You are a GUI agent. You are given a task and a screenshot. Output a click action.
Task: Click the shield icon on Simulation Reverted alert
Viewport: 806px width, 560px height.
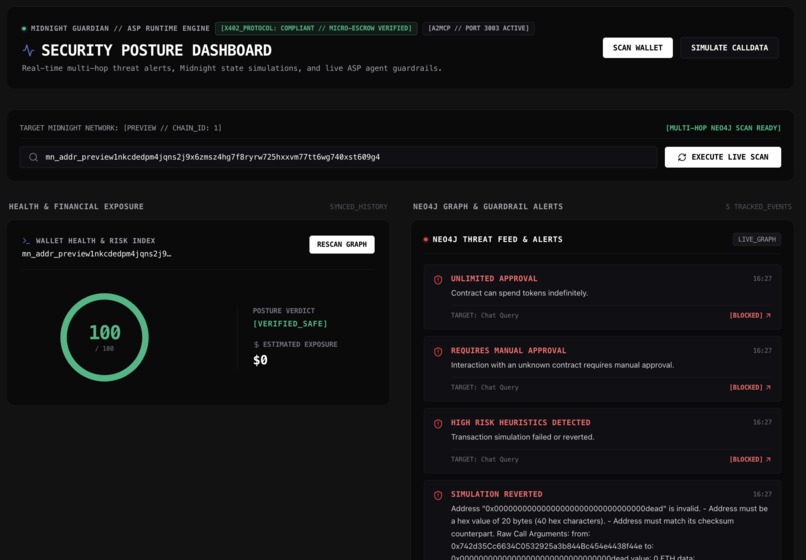(x=438, y=495)
